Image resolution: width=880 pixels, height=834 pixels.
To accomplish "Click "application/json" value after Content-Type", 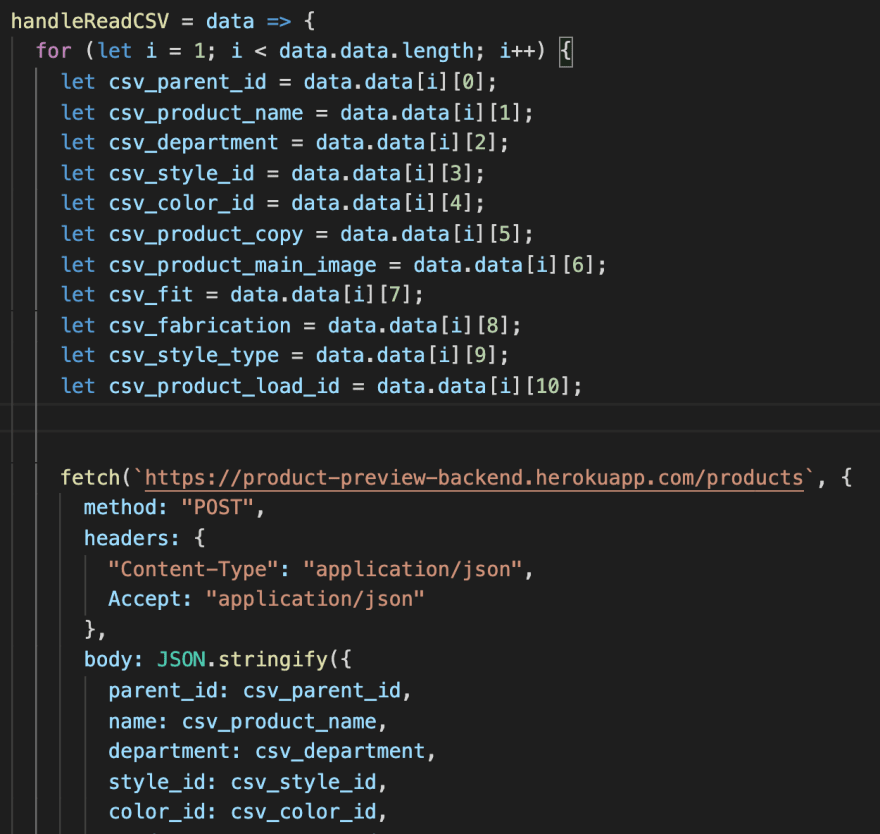I will pyautogui.click(x=412, y=569).
